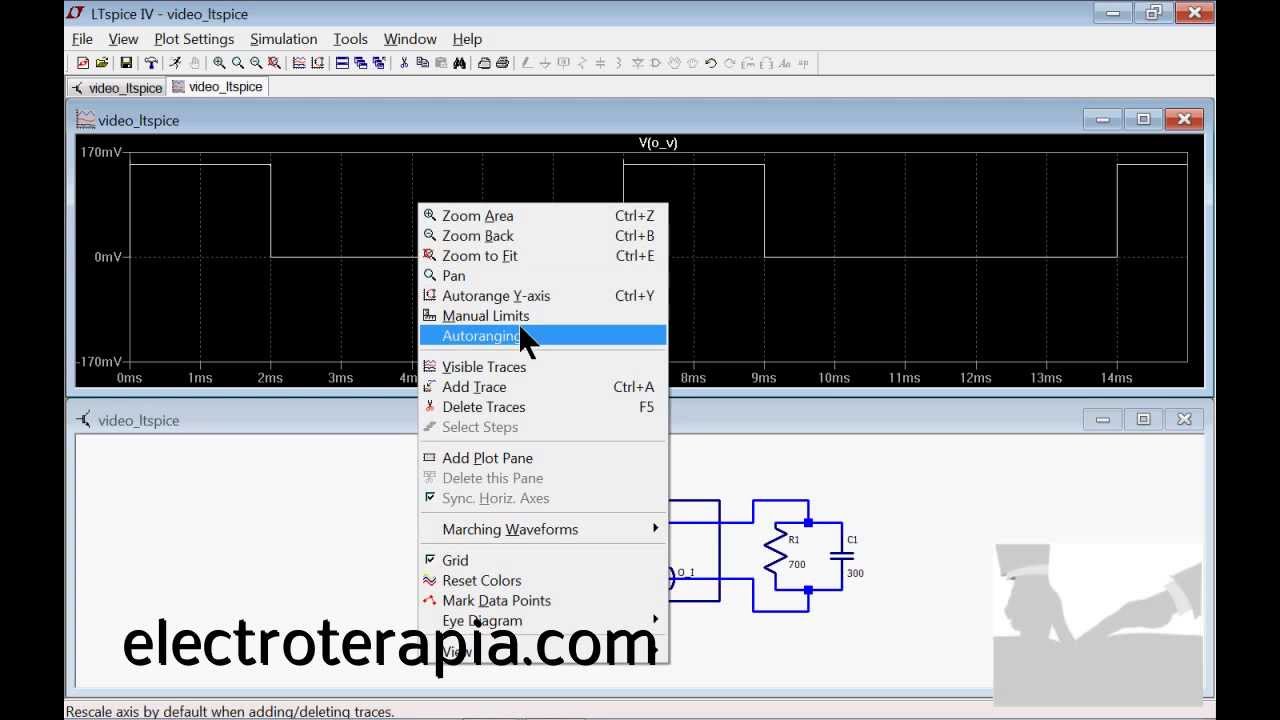
Task: Toggle the highlighted Autoranging option
Action: coord(544,336)
